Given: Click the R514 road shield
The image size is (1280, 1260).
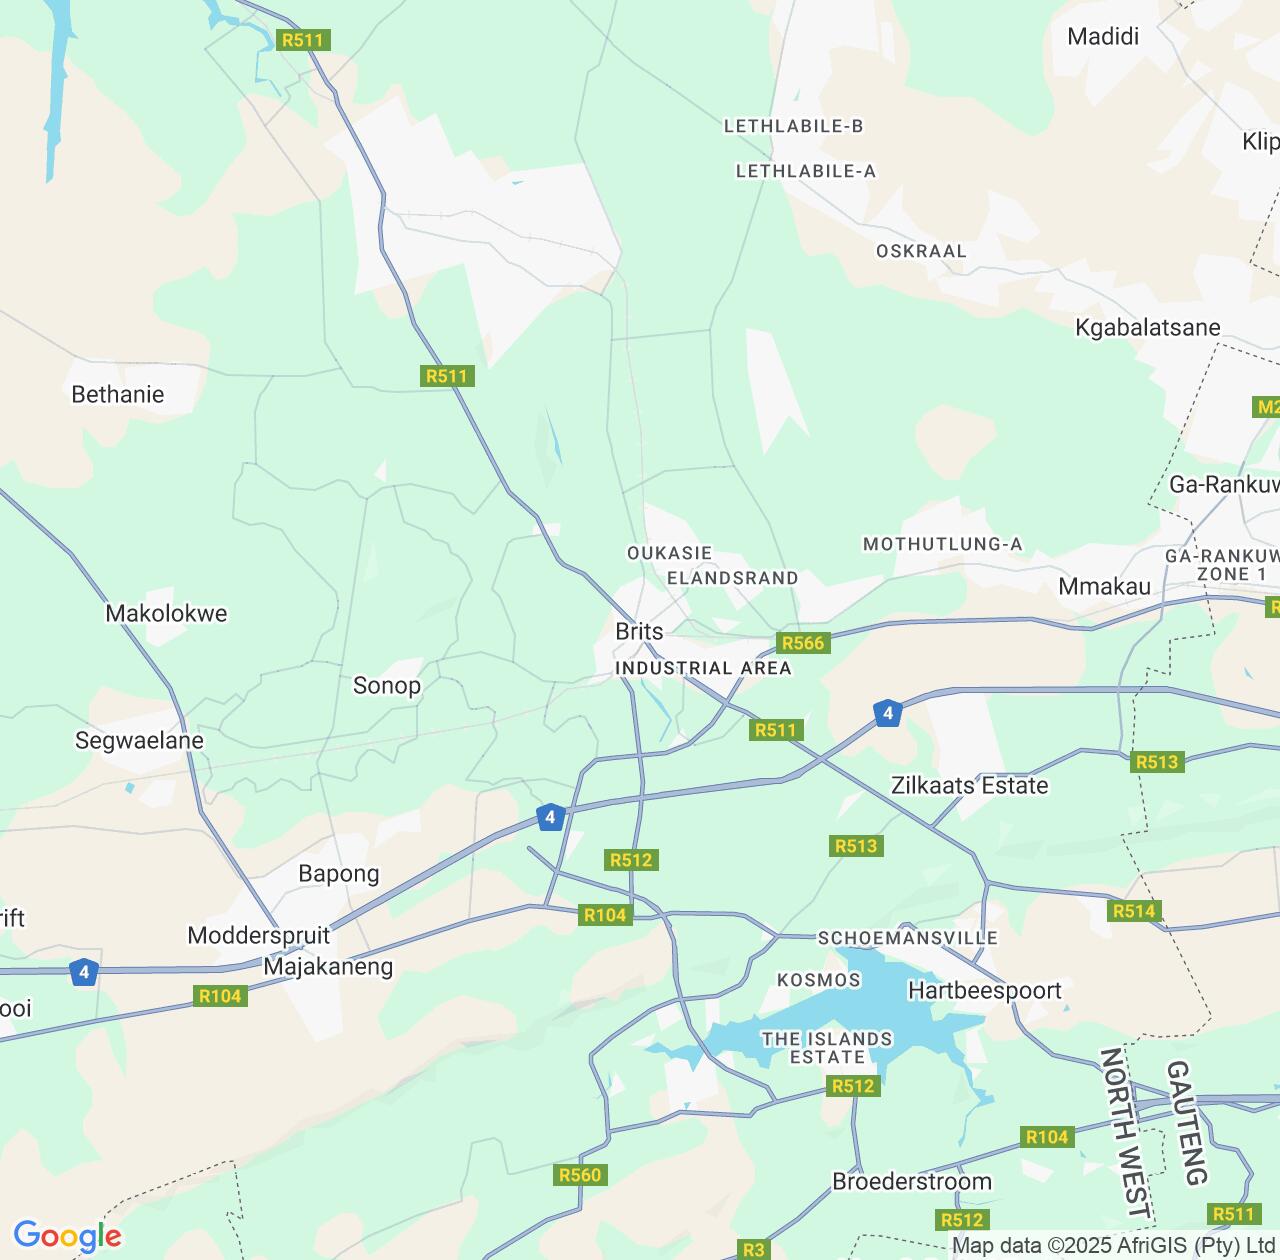Looking at the screenshot, I should pyautogui.click(x=1134, y=911).
